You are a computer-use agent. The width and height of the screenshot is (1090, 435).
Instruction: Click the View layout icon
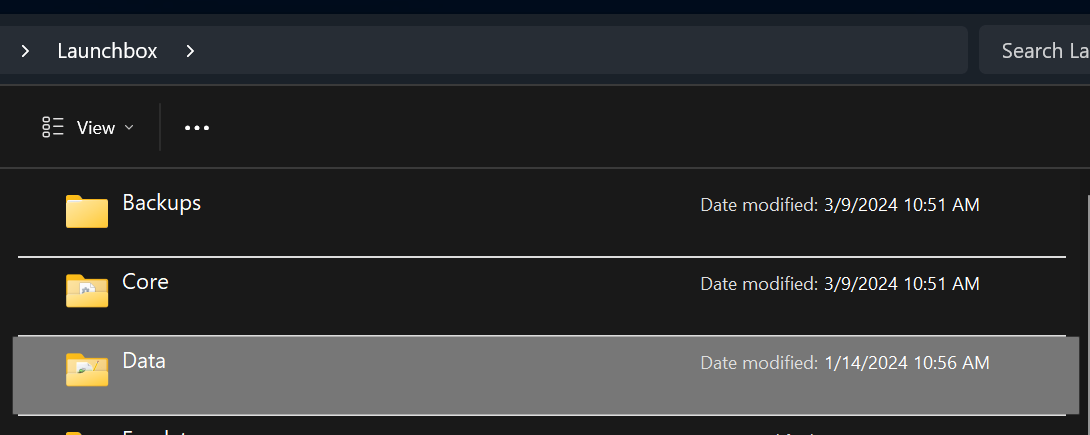pos(53,127)
